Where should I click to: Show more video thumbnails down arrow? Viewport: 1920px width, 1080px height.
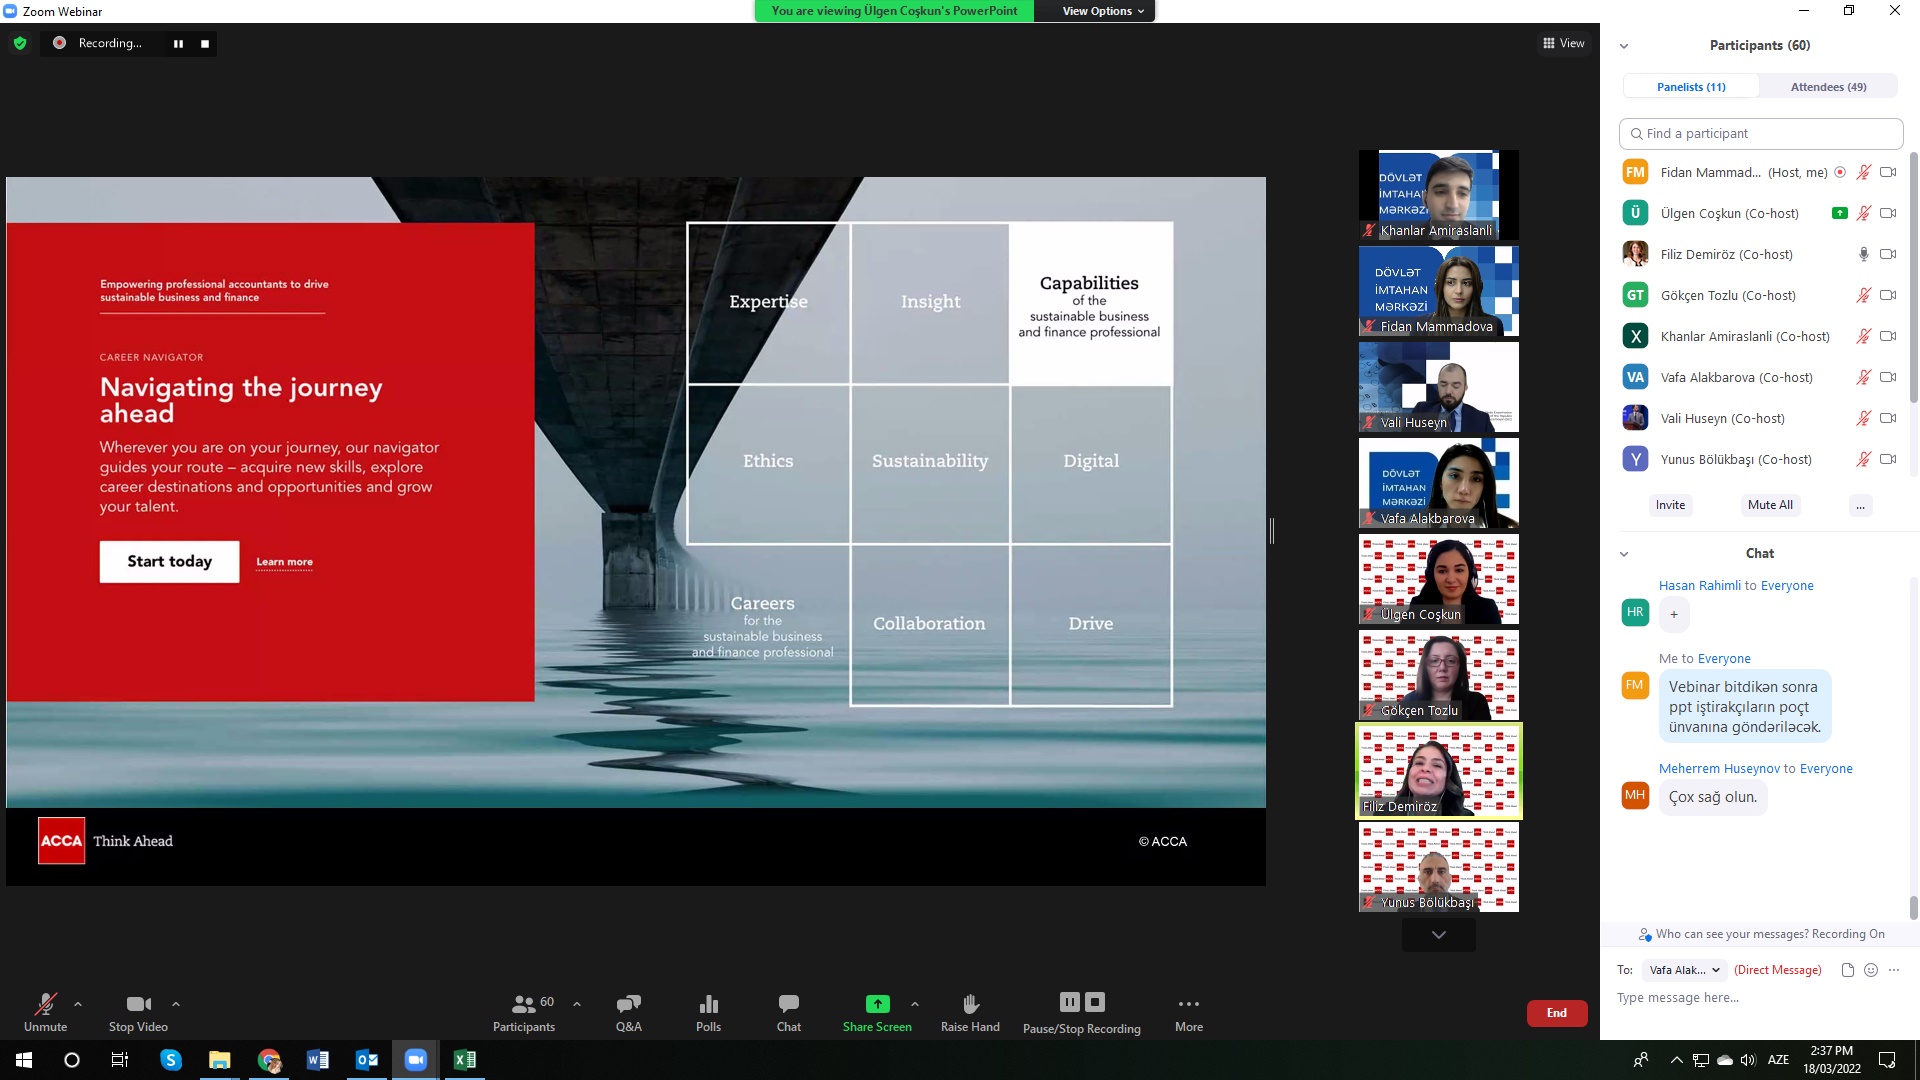[1439, 935]
